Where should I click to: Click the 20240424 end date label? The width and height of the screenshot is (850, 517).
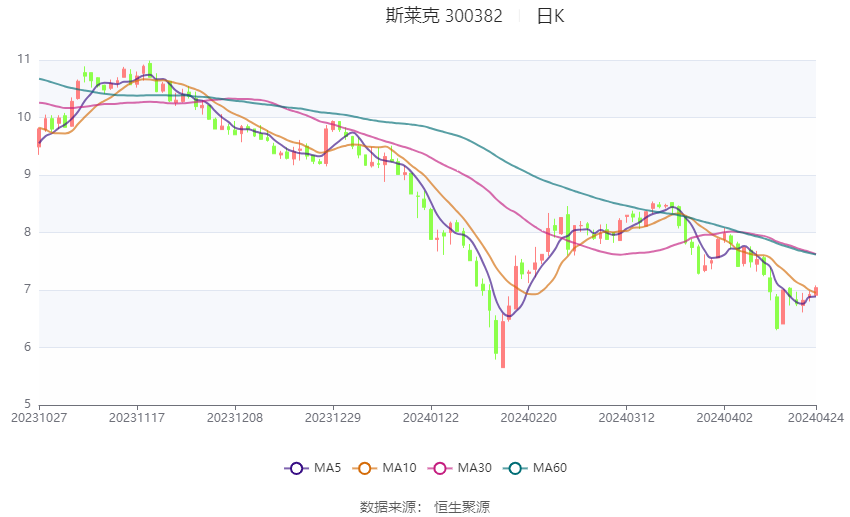(x=816, y=418)
